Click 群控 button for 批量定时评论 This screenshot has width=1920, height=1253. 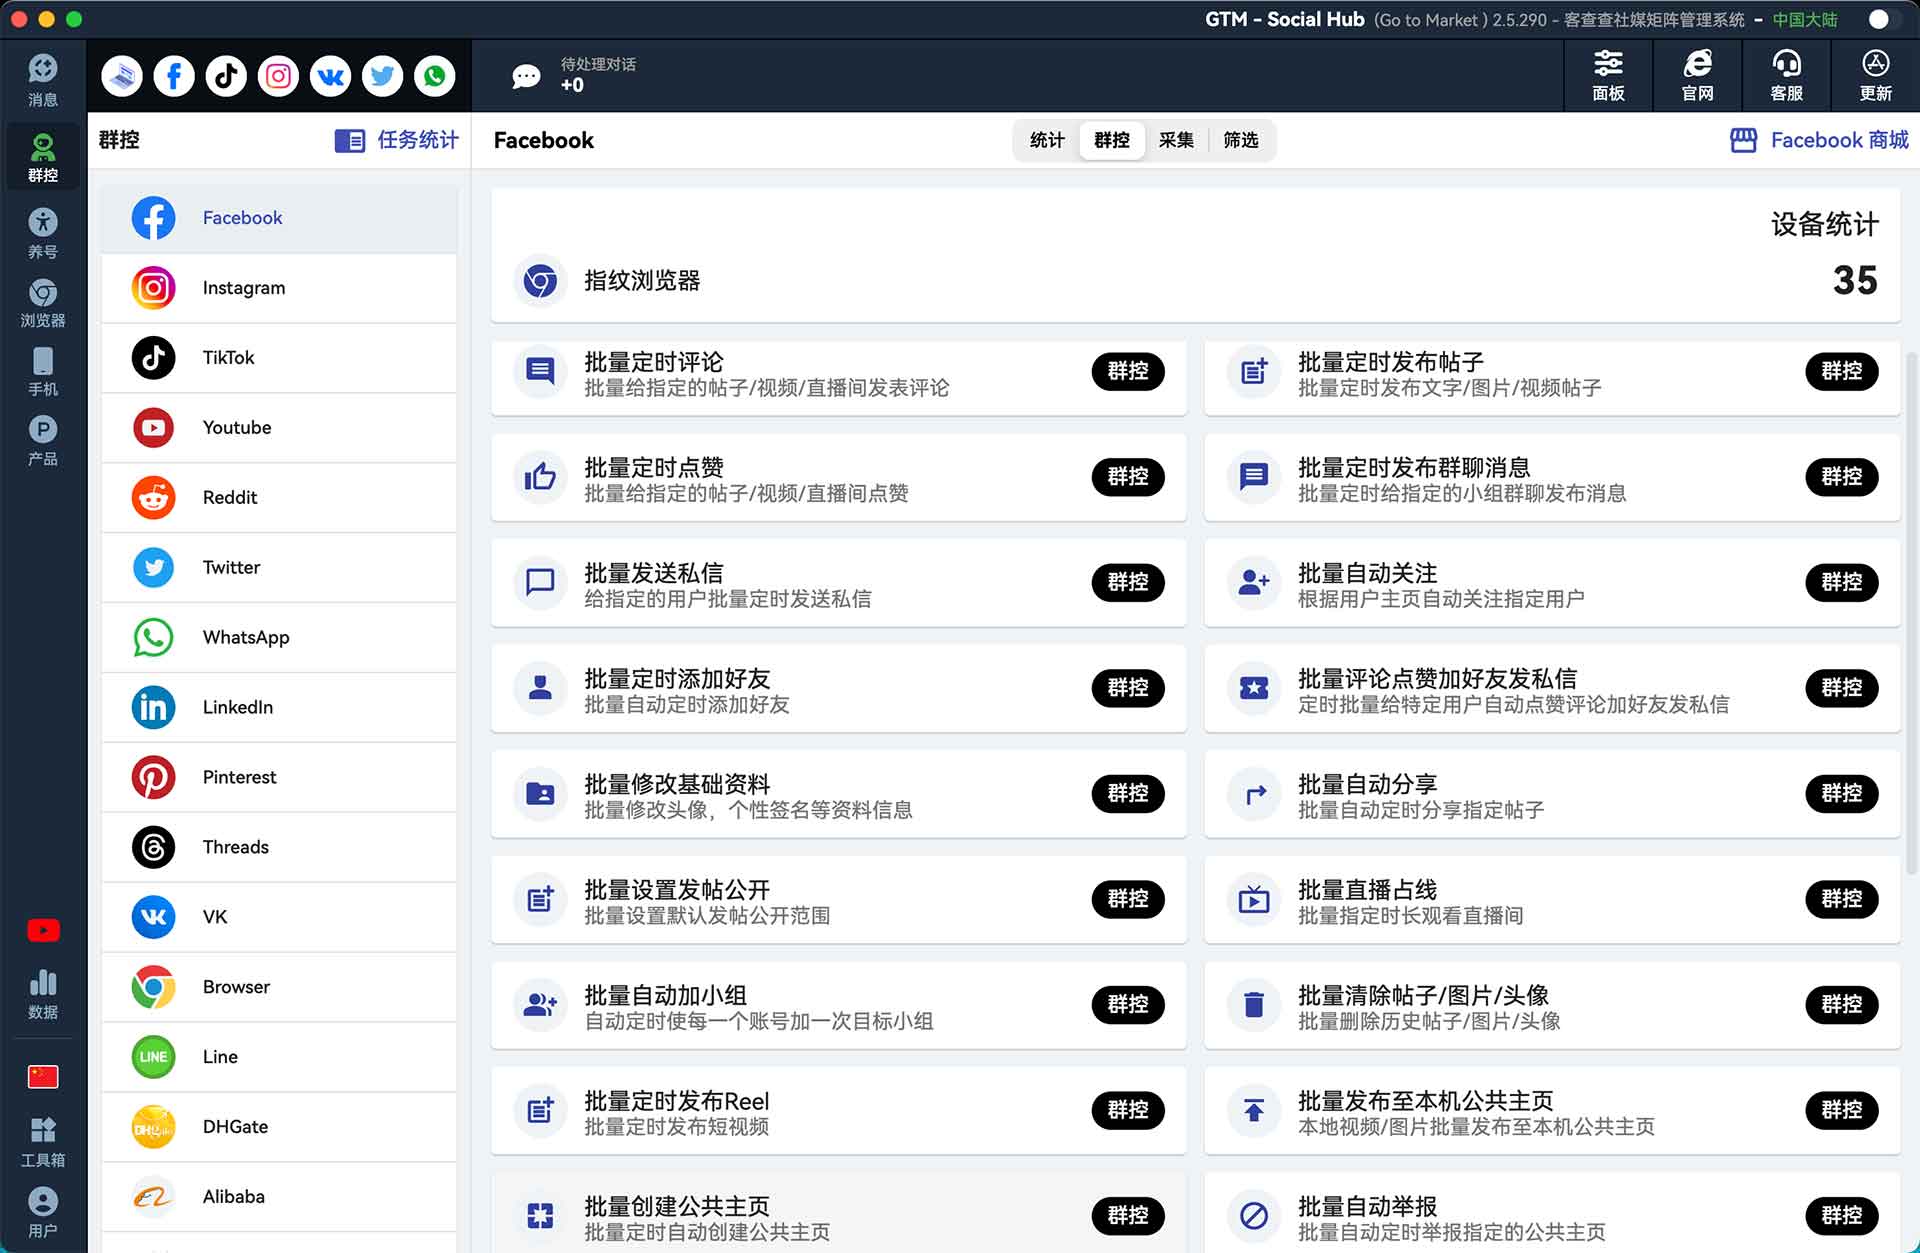coord(1128,371)
